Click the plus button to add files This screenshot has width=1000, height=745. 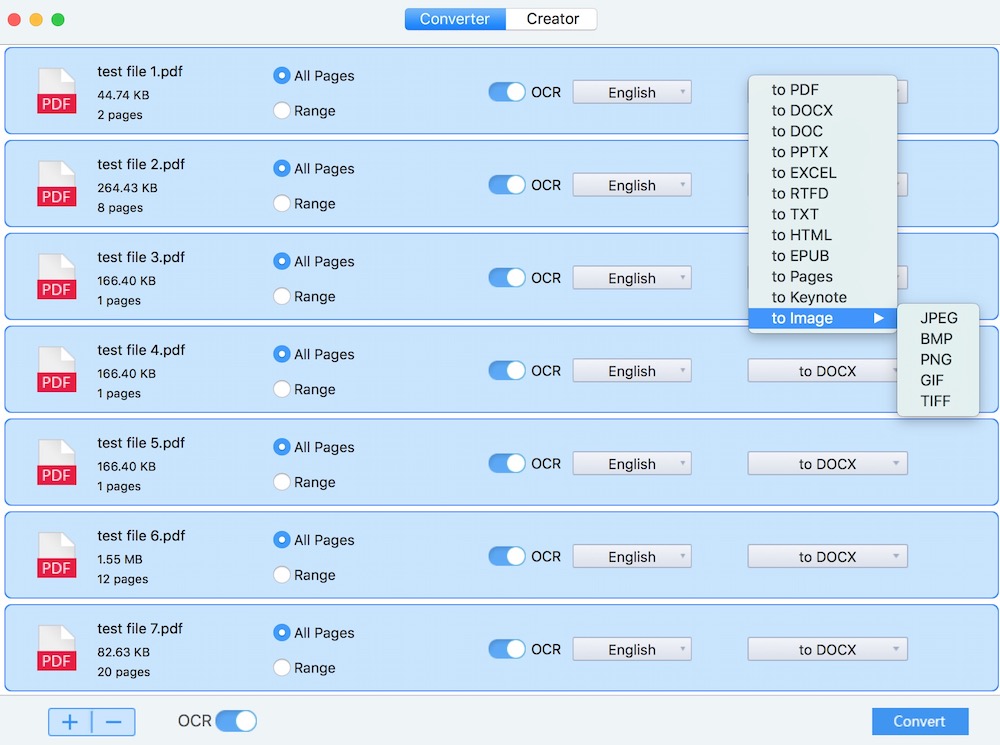coord(70,722)
